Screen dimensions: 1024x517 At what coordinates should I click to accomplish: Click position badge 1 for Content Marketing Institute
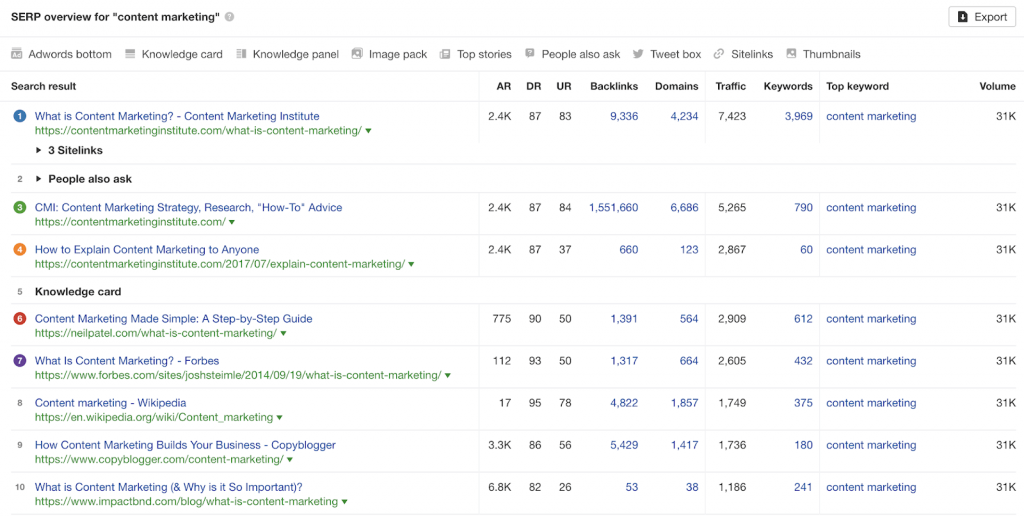(20, 116)
